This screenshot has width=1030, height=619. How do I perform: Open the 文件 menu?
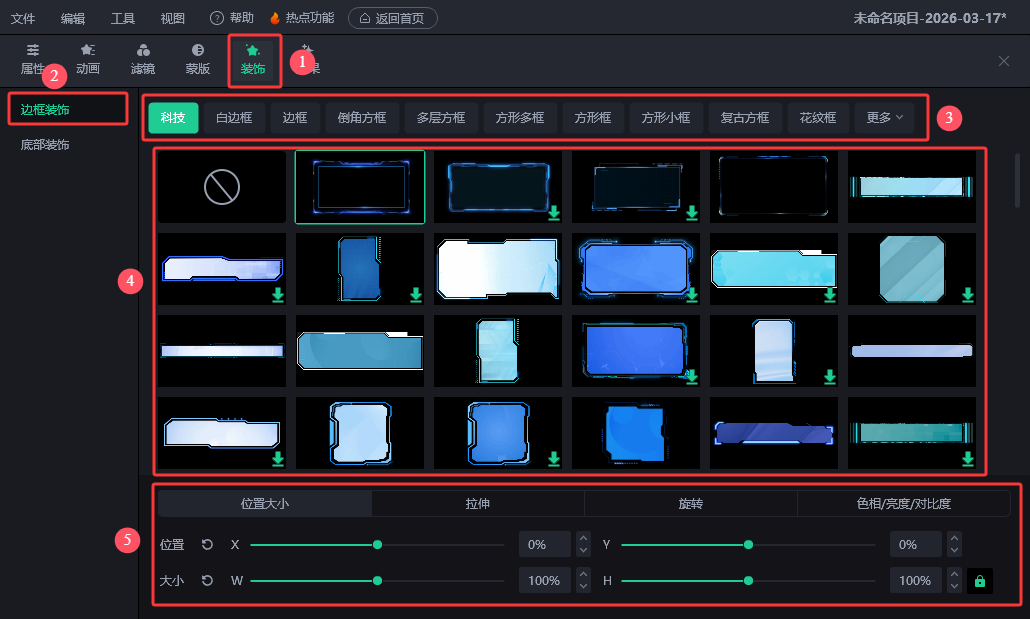point(23,18)
